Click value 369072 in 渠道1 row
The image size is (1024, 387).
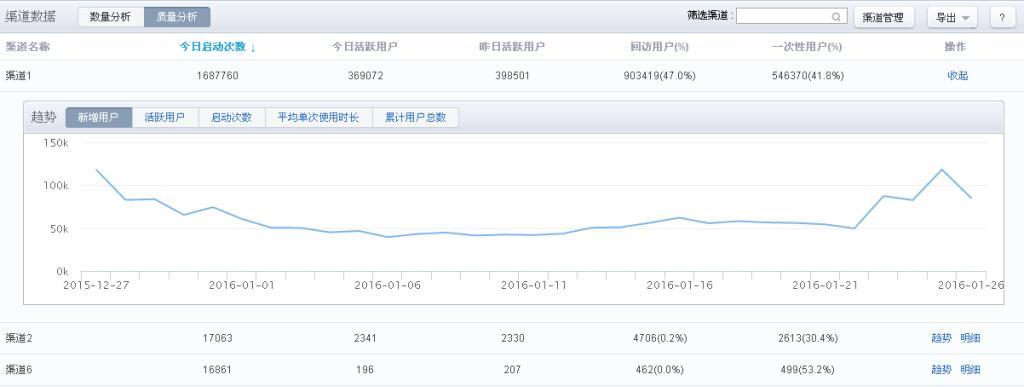pyautogui.click(x=365, y=76)
